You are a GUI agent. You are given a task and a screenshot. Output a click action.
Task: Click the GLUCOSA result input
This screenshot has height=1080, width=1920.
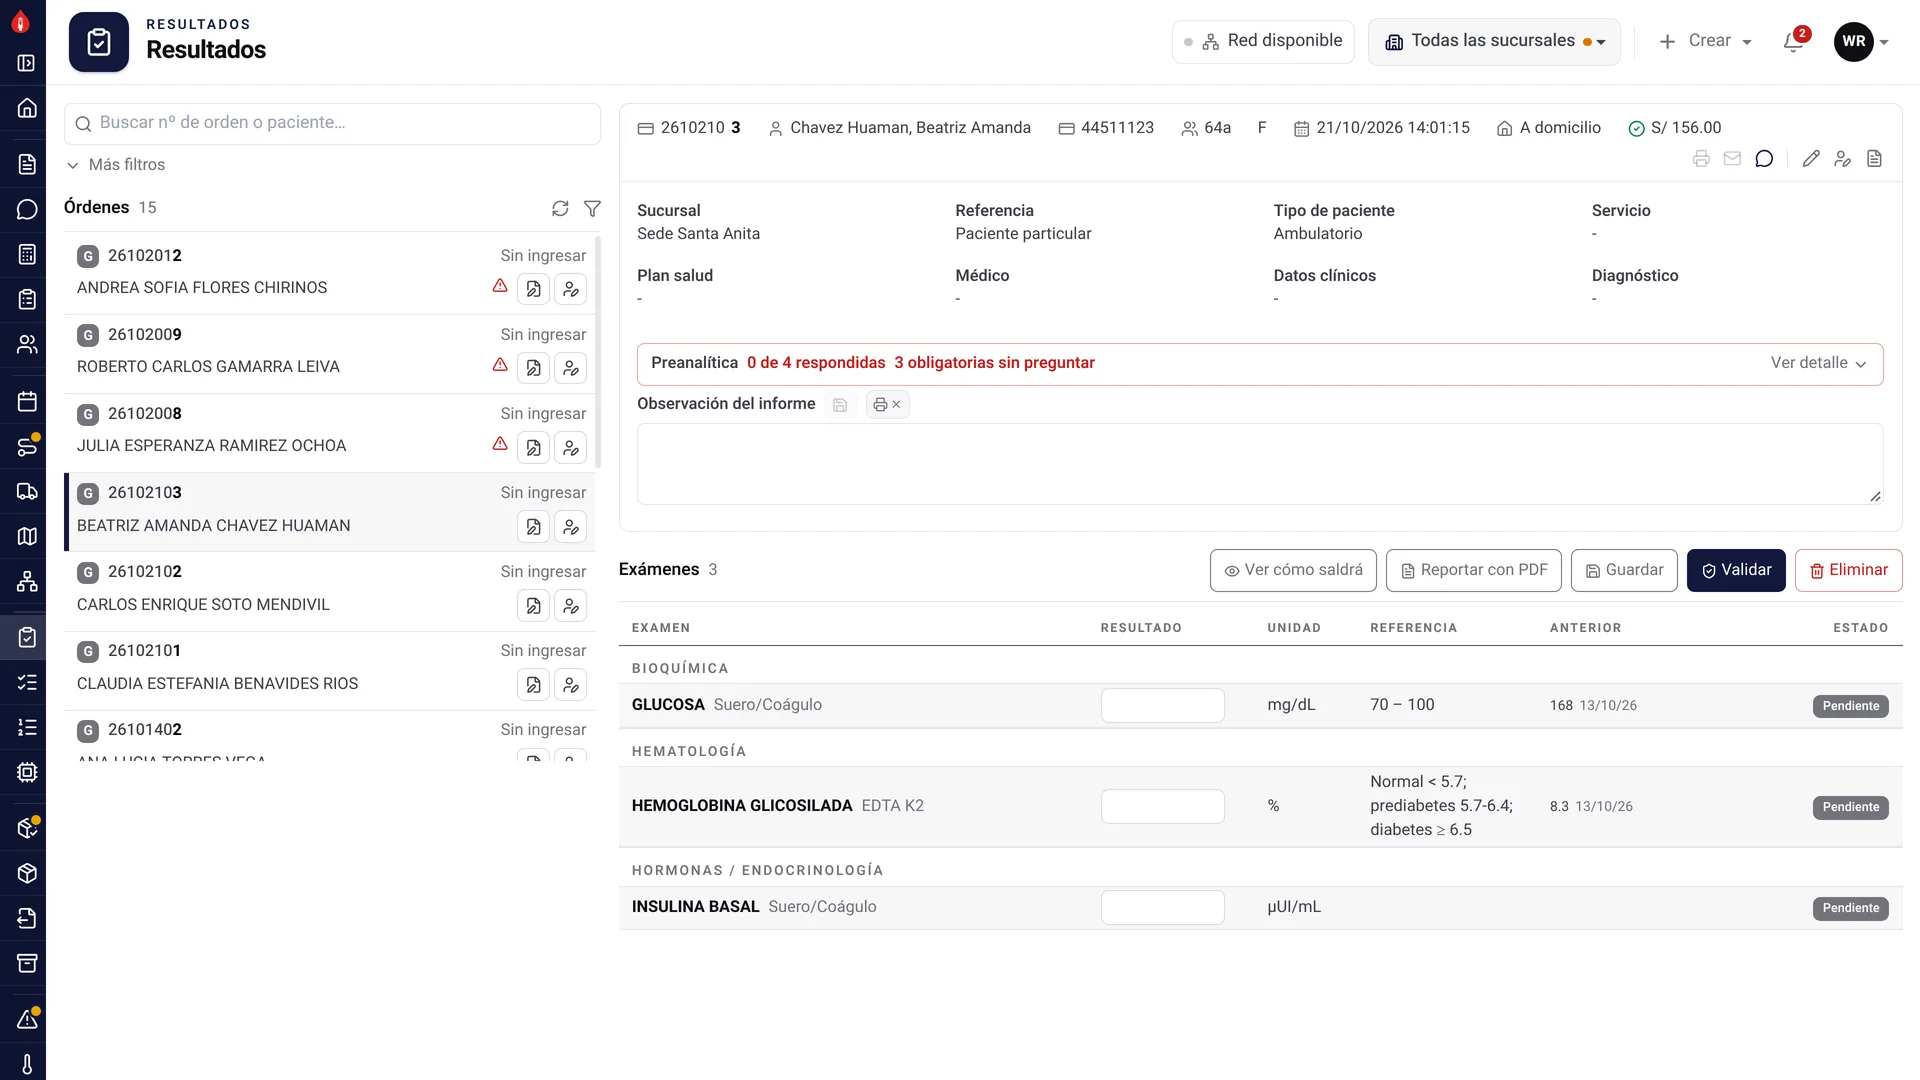(x=1162, y=705)
